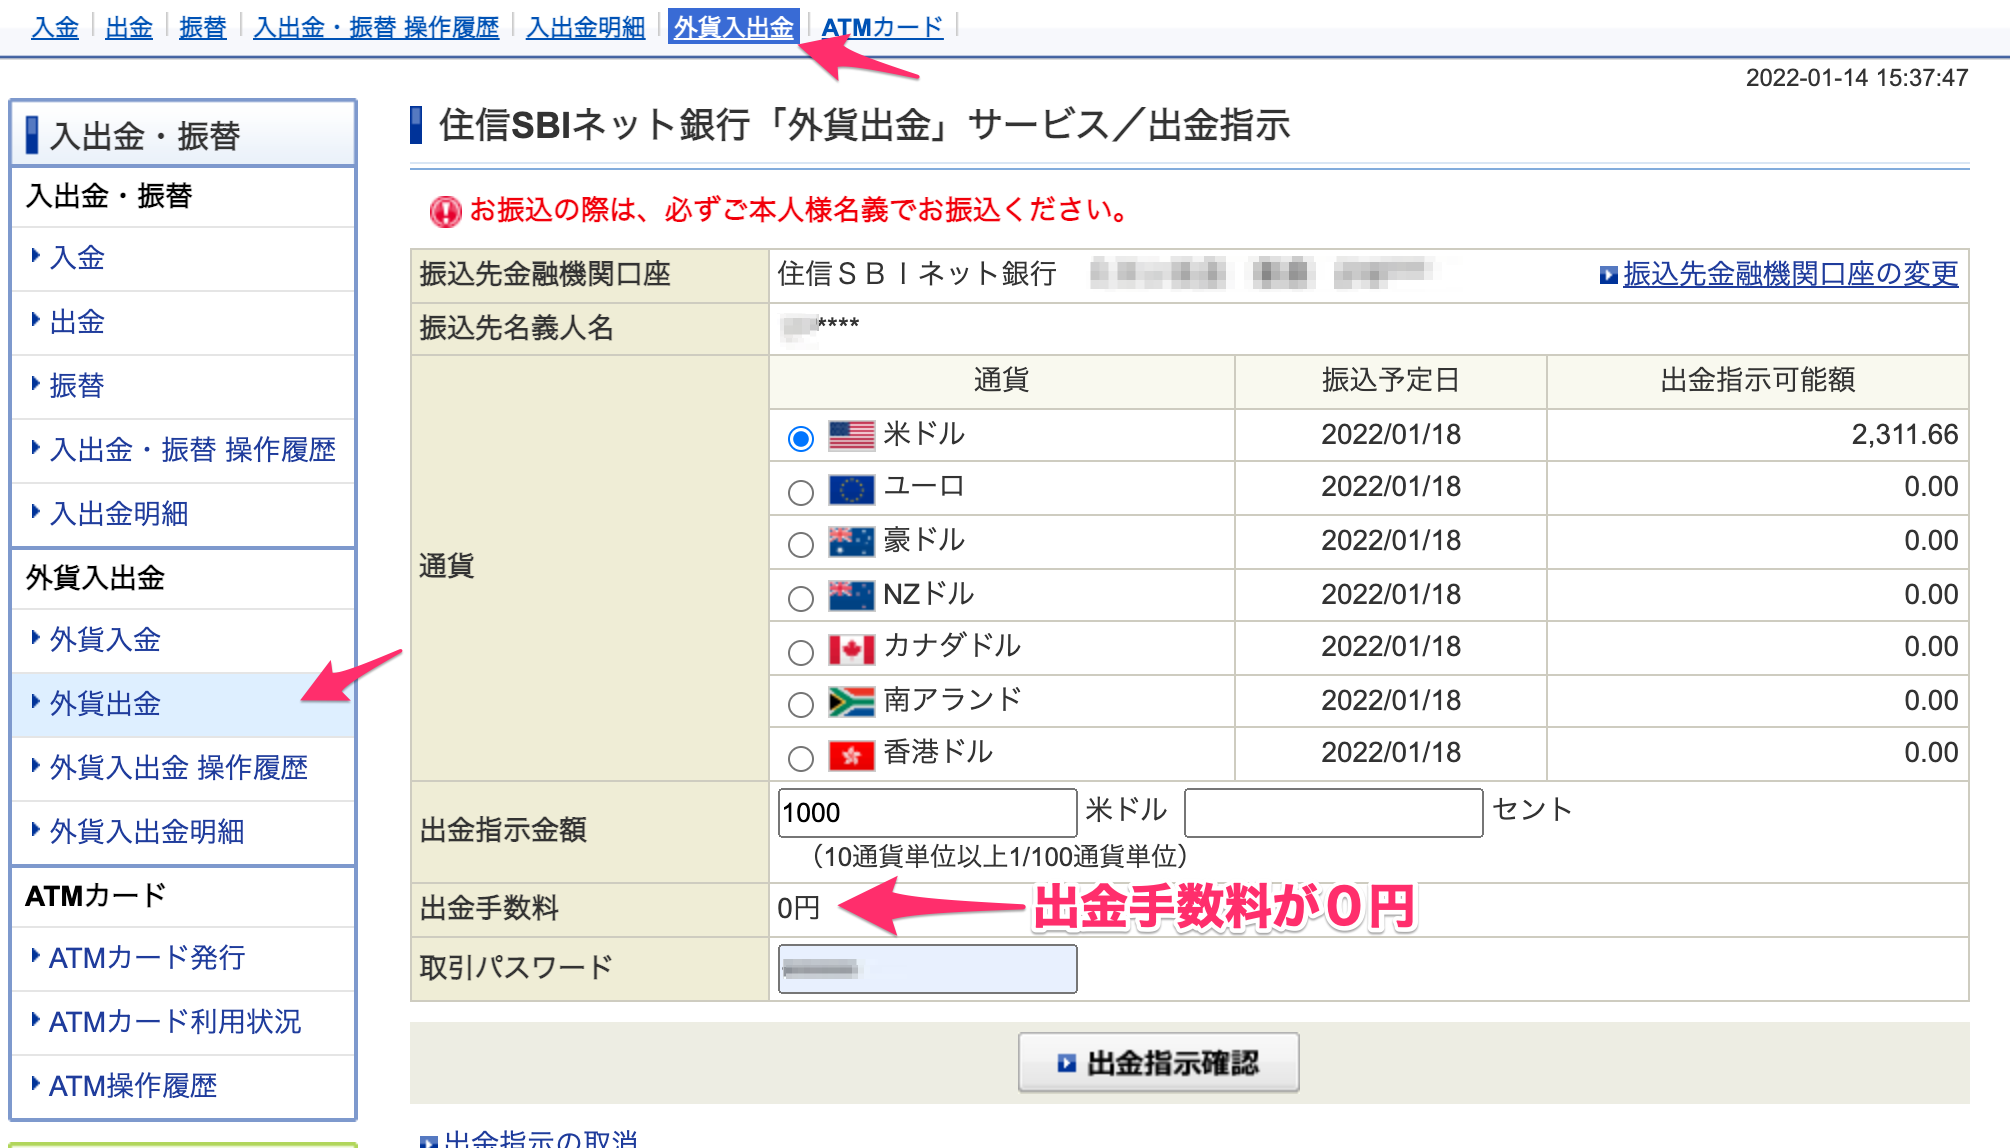Click the EU flag icon for ユーロ
The height and width of the screenshot is (1148, 2010).
[852, 489]
